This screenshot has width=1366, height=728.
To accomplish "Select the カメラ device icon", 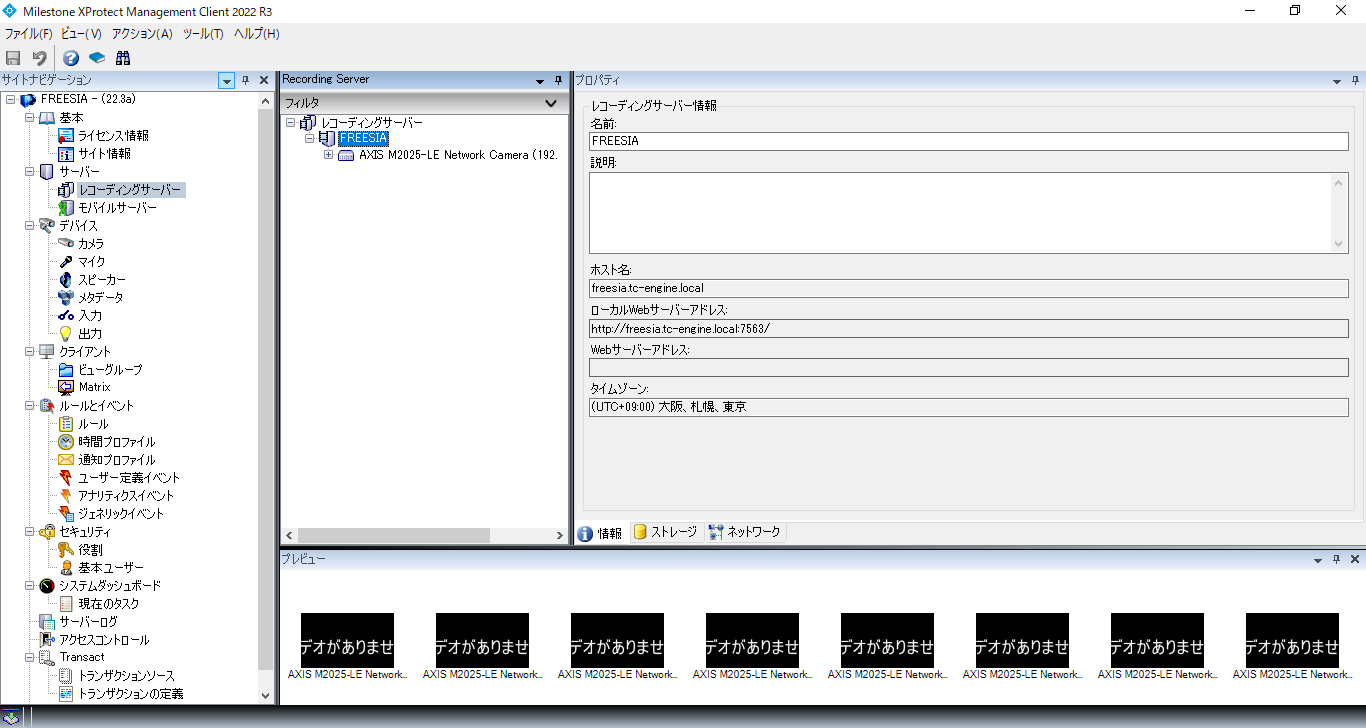I will coord(66,244).
